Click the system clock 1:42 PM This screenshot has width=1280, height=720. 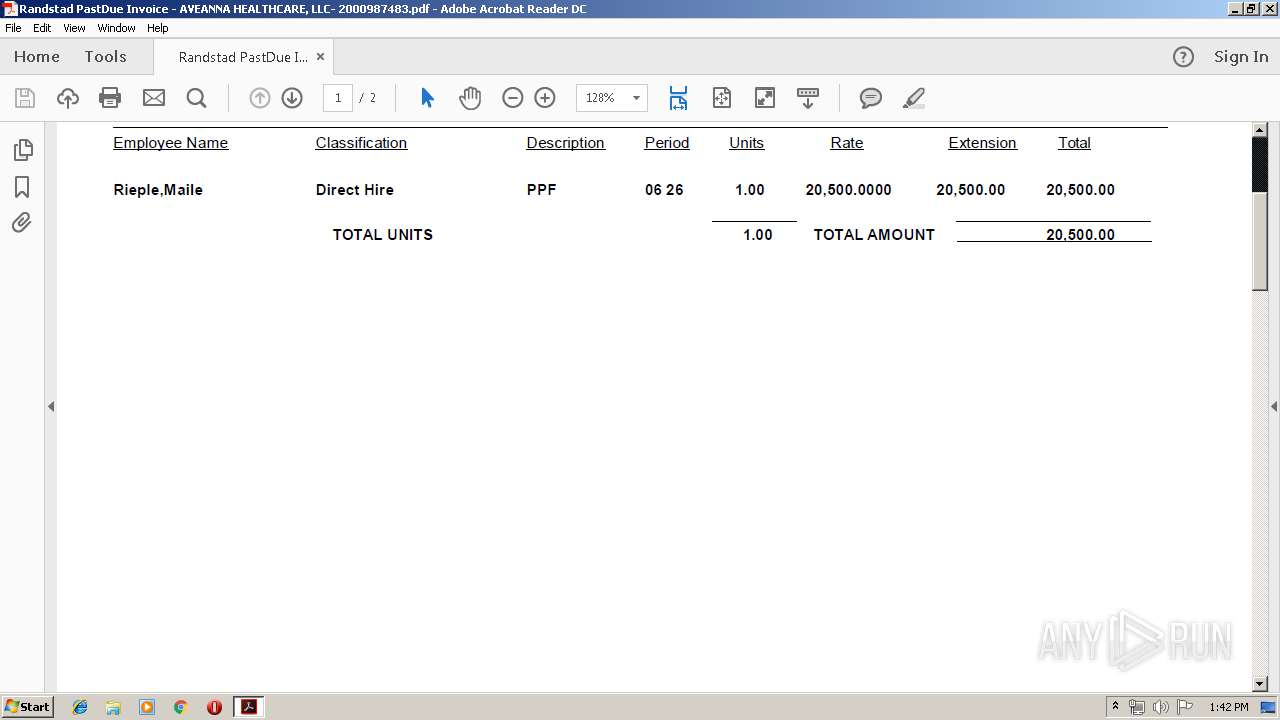click(1228, 707)
